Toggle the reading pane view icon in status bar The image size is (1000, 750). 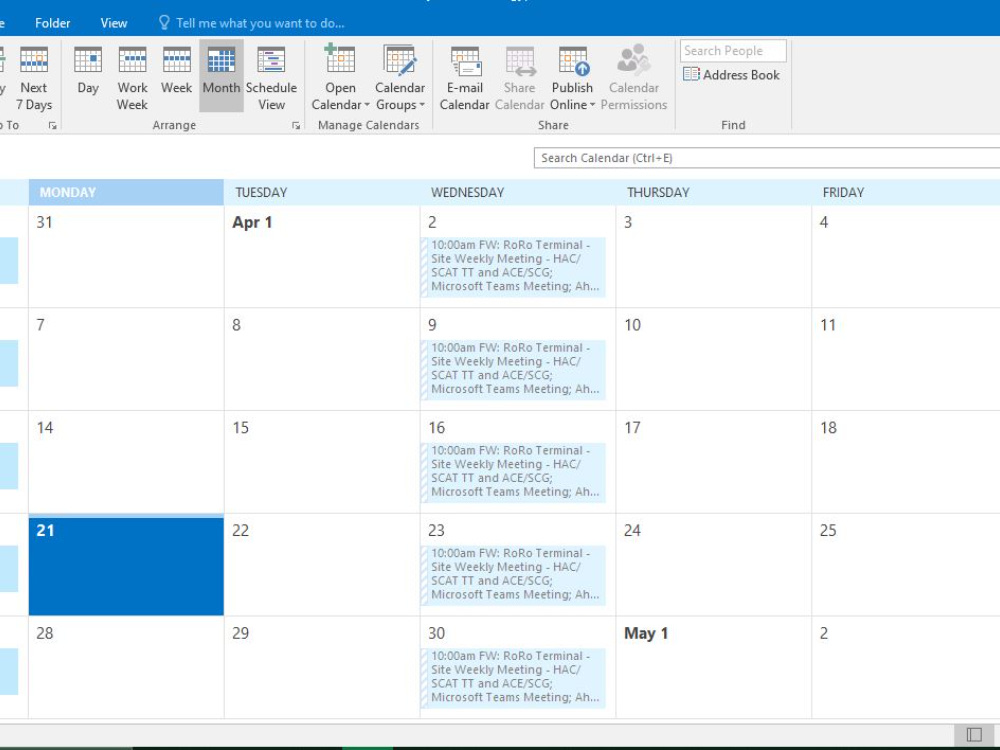(974, 735)
